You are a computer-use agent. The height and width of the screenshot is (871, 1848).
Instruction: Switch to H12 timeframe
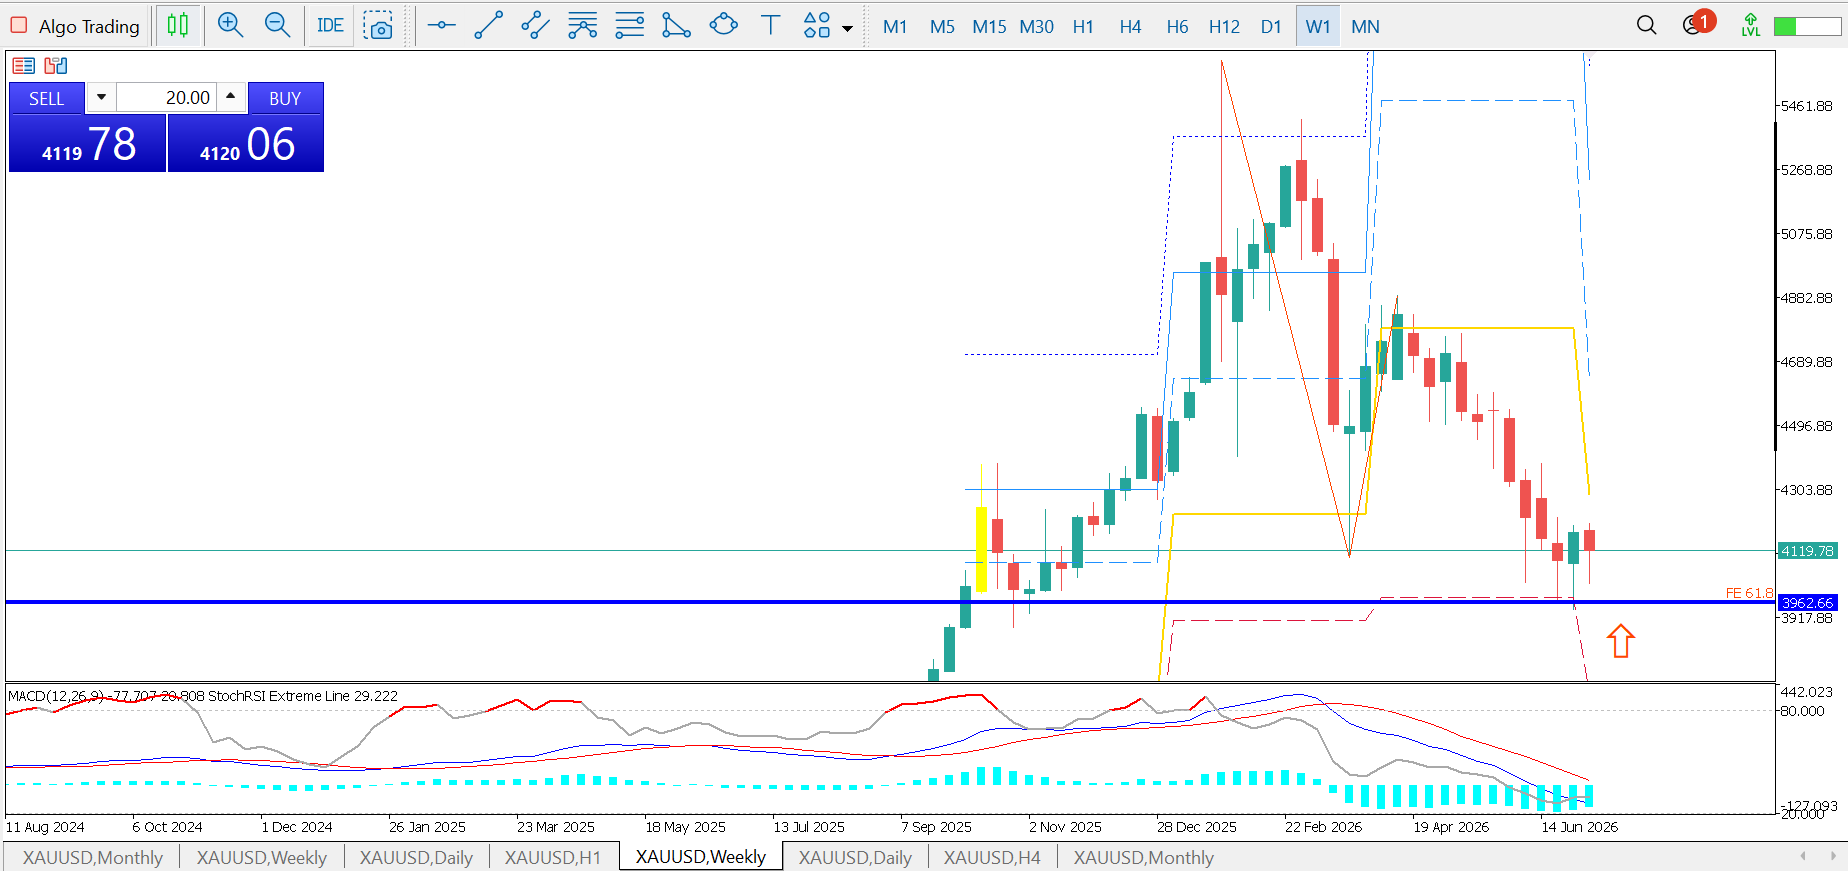pyautogui.click(x=1224, y=27)
